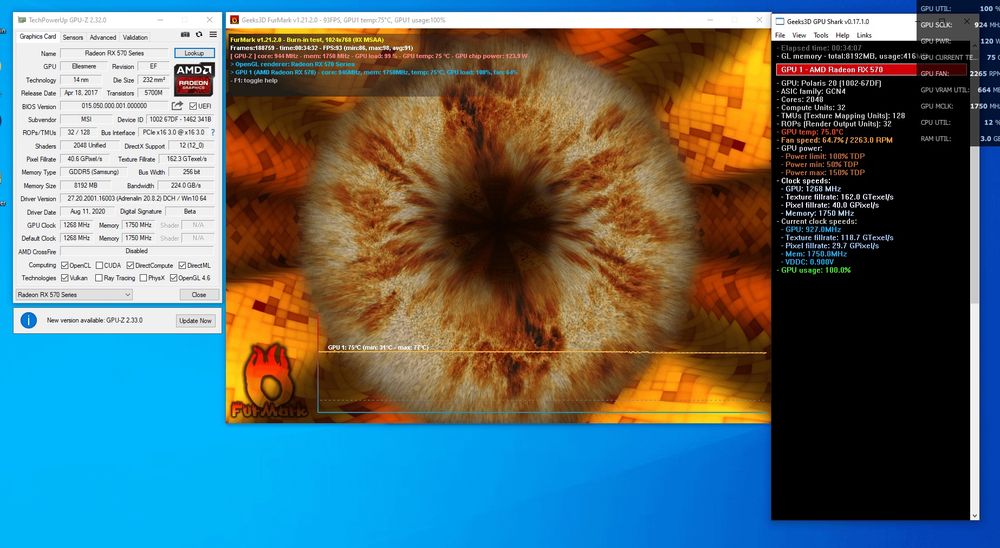The image size is (1000, 548).
Task: Click the Close button in GPU-Z
Action: [198, 295]
